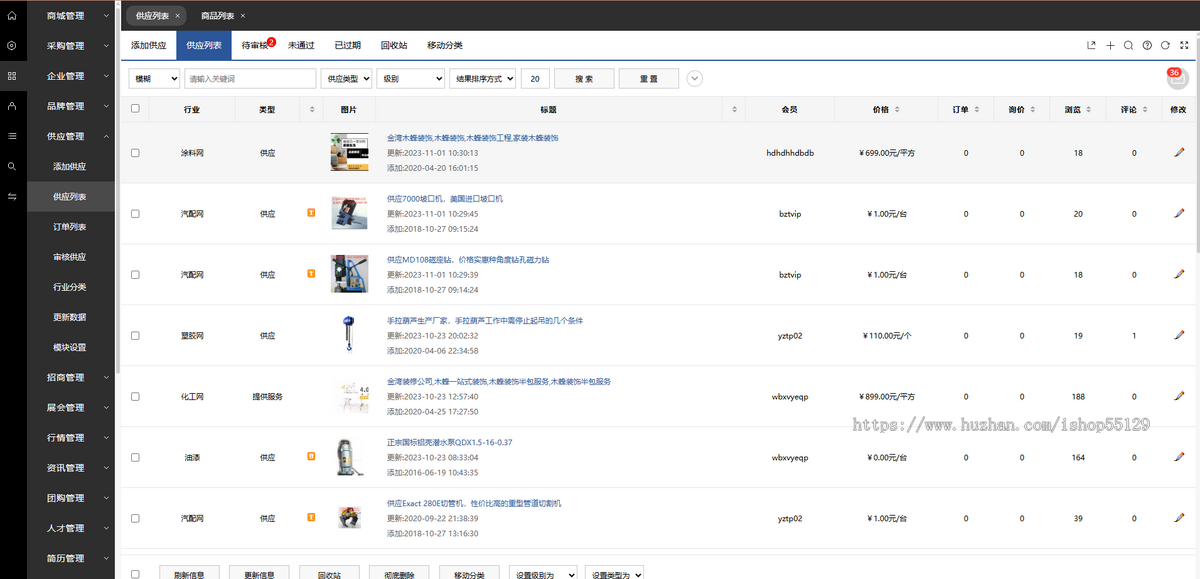Viewport: 1200px width, 579px height.
Task: Switch to the 已过期 tab
Action: pos(347,45)
